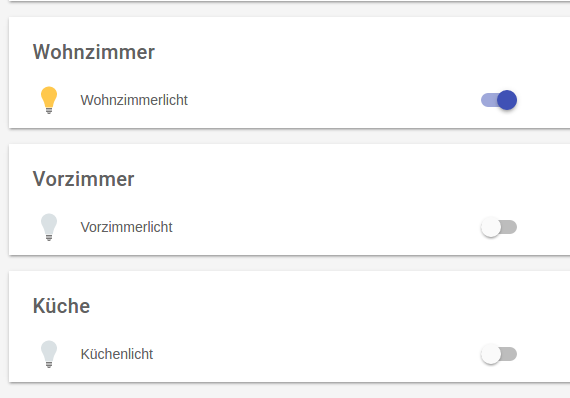
Task: Click the gray Küchenlicht bulb icon
Action: tap(49, 354)
